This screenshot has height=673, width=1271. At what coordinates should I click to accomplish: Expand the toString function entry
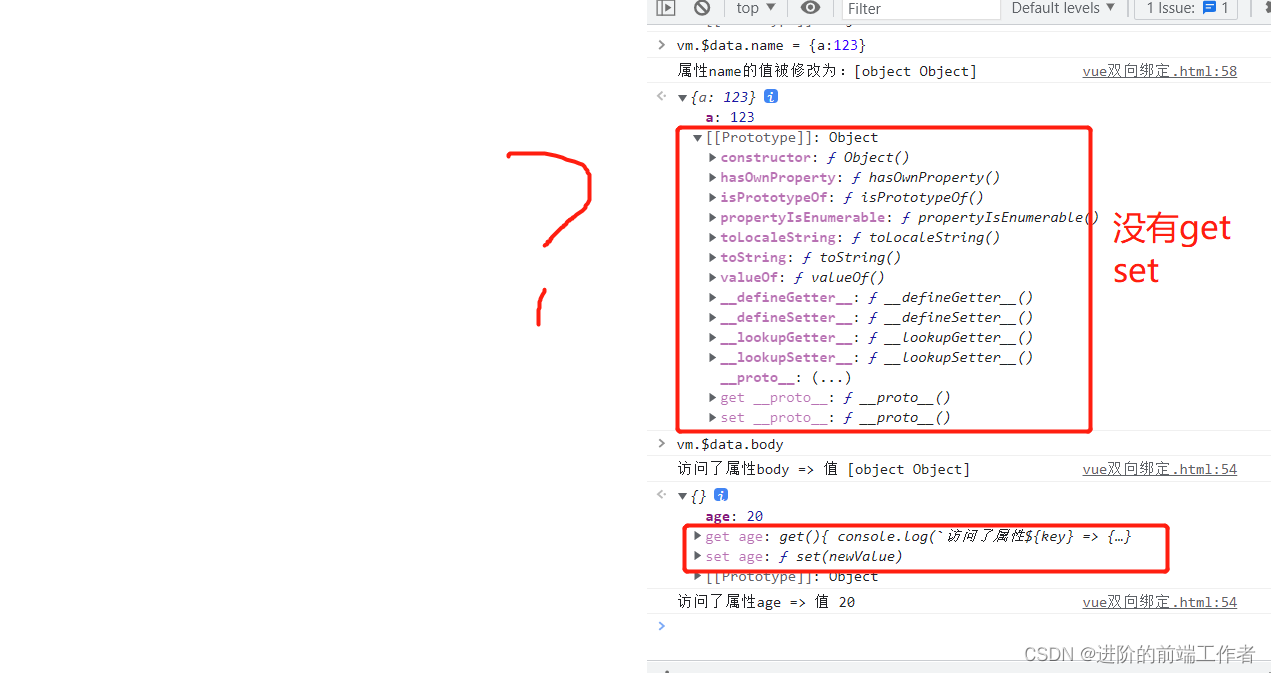point(712,258)
